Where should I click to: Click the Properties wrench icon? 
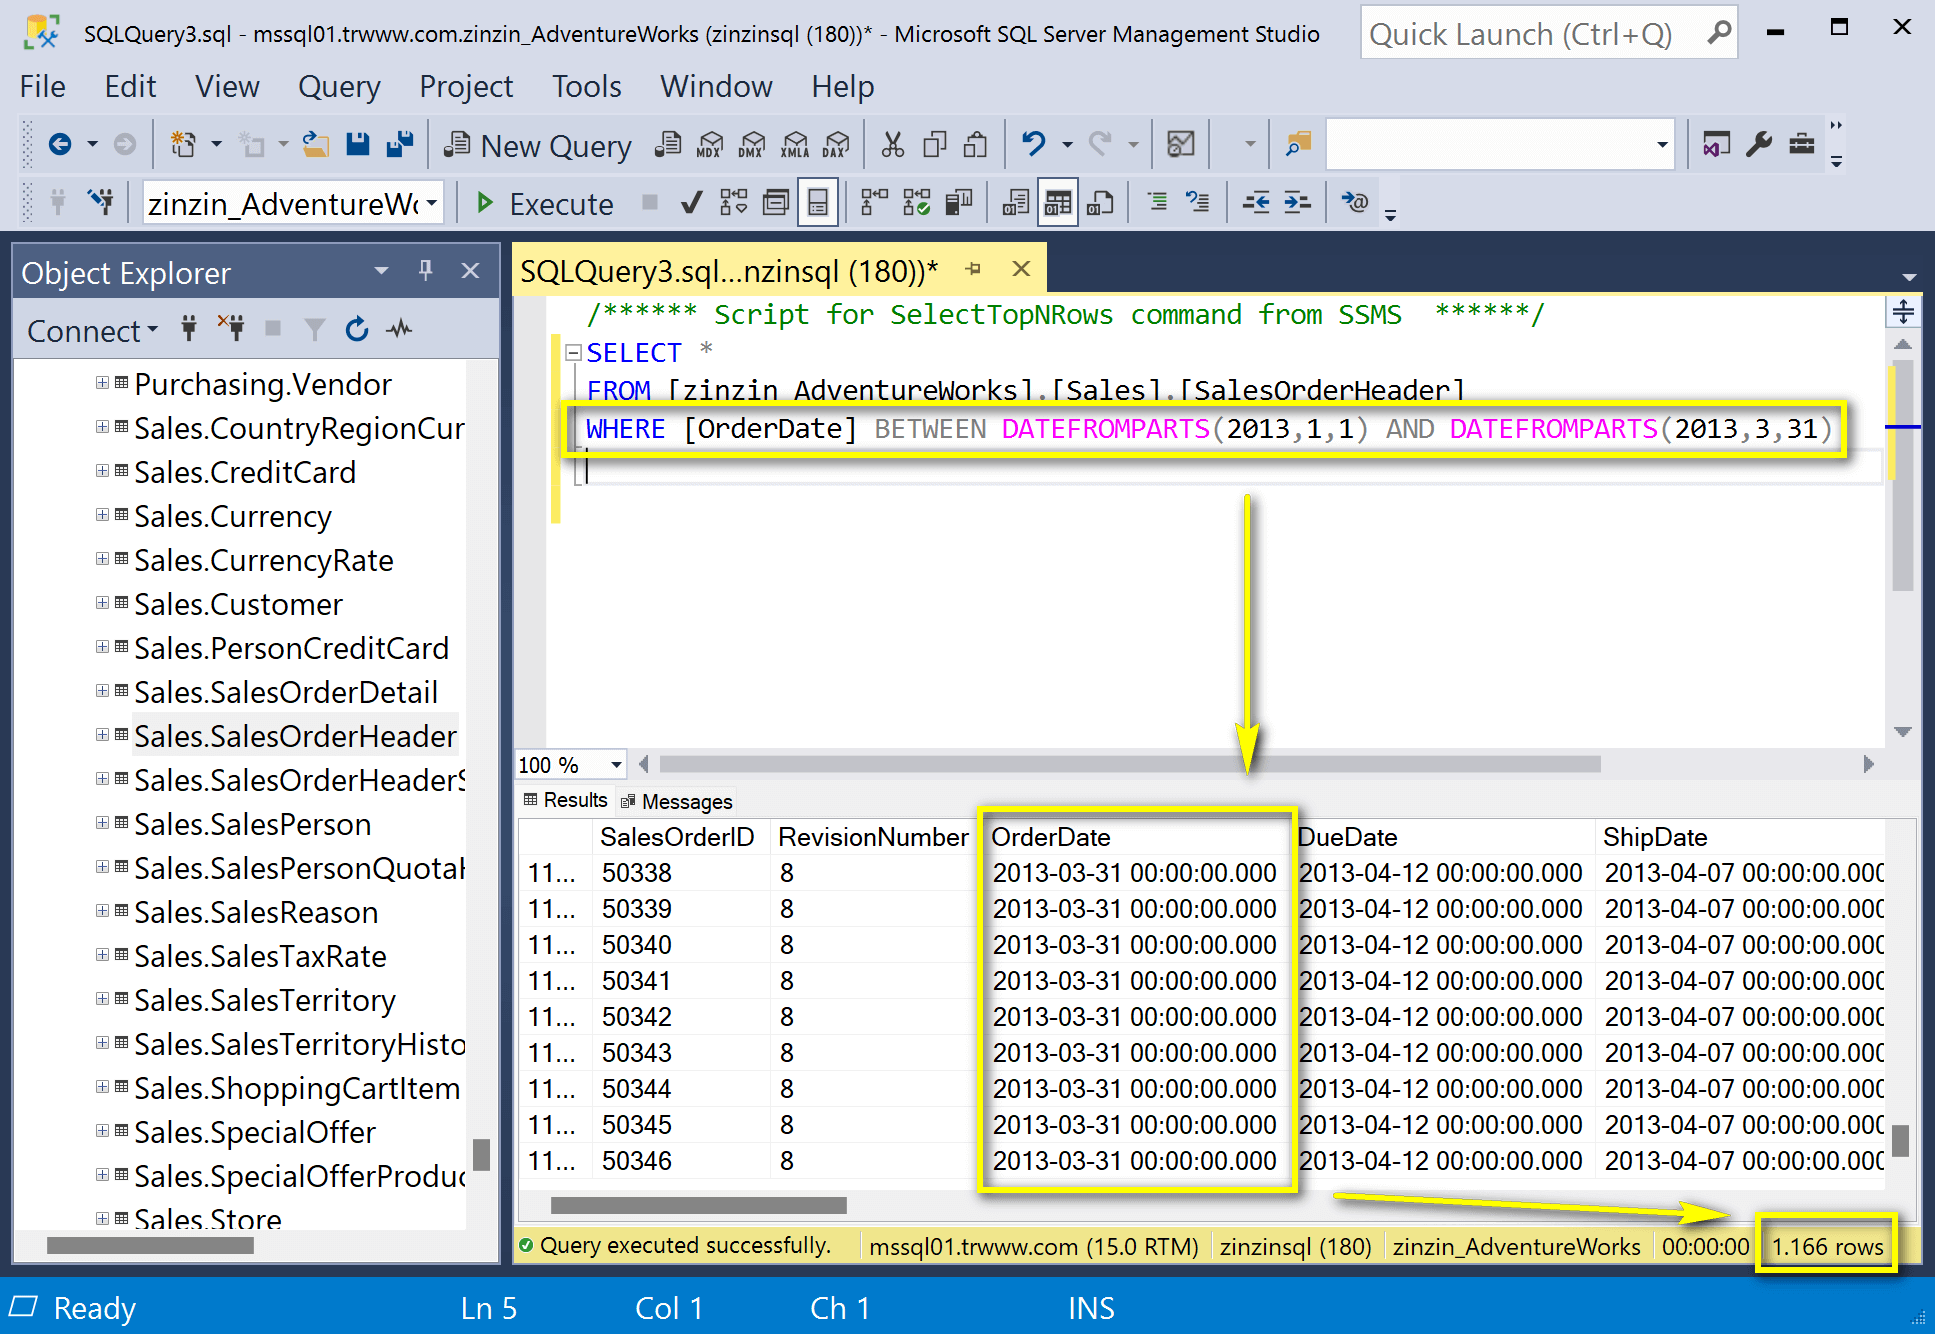pos(1759,145)
